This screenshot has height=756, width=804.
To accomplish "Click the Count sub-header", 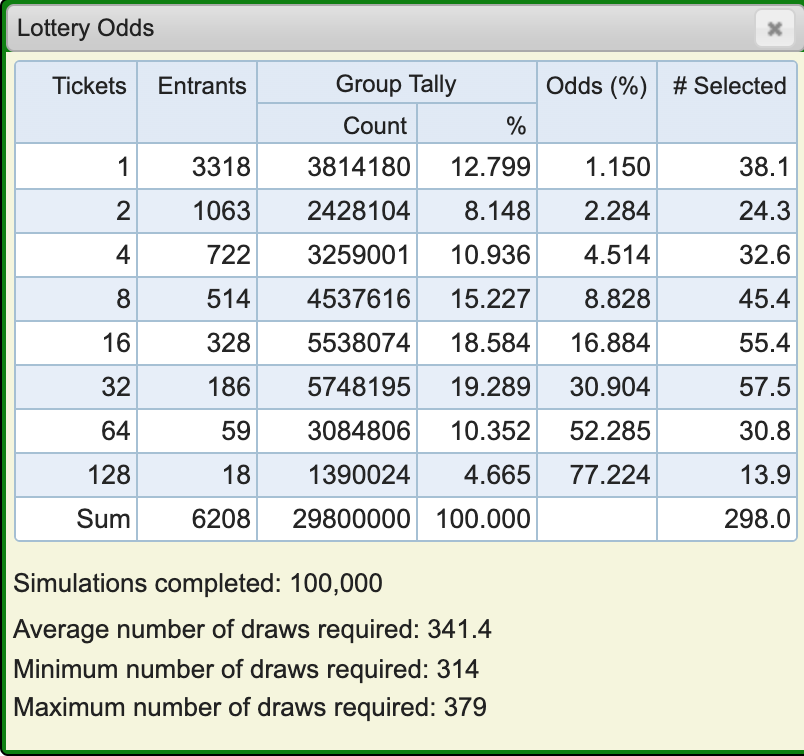I will coord(375,126).
